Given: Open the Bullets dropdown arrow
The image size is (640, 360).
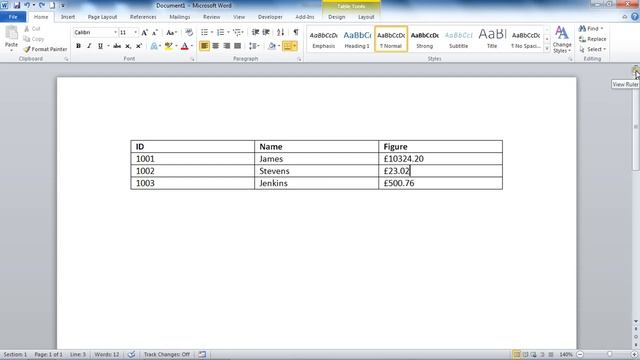Looking at the screenshot, I should [212, 32].
